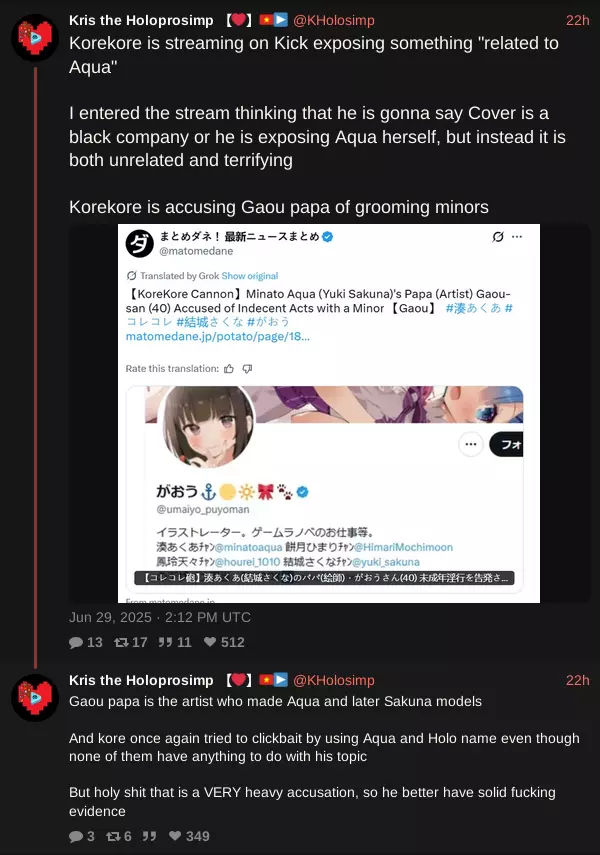
Task: Click the reply icon showing 3 comments
Action: point(76,836)
